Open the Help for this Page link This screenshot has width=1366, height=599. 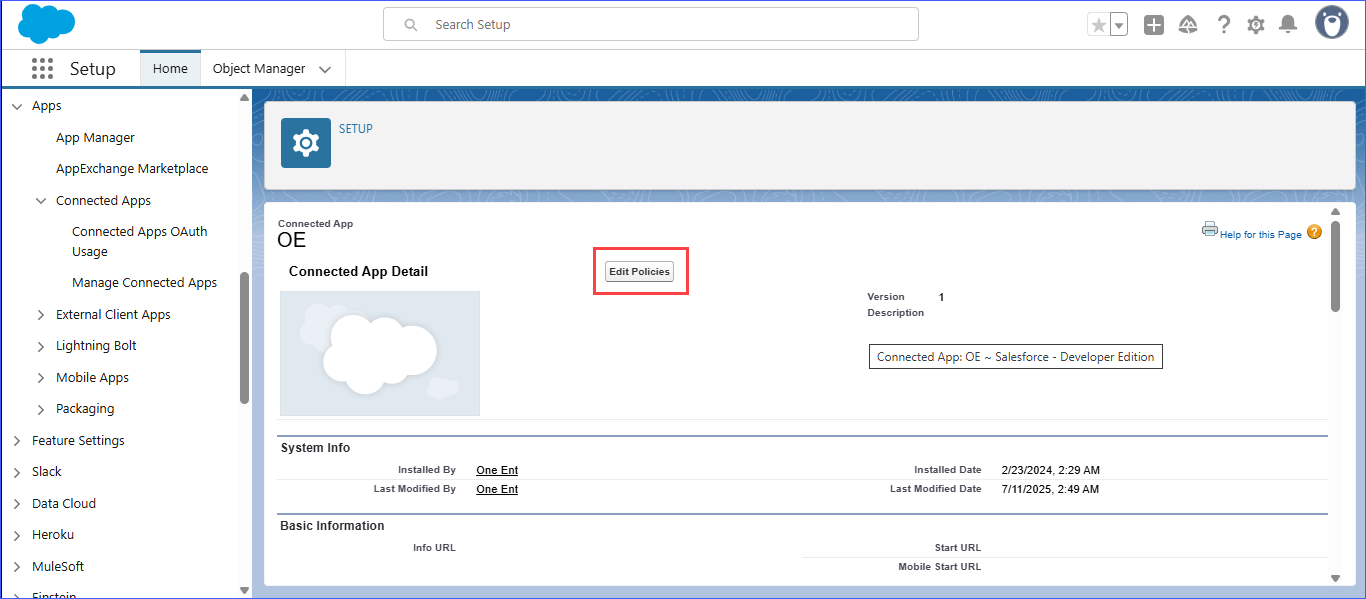click(x=1260, y=234)
